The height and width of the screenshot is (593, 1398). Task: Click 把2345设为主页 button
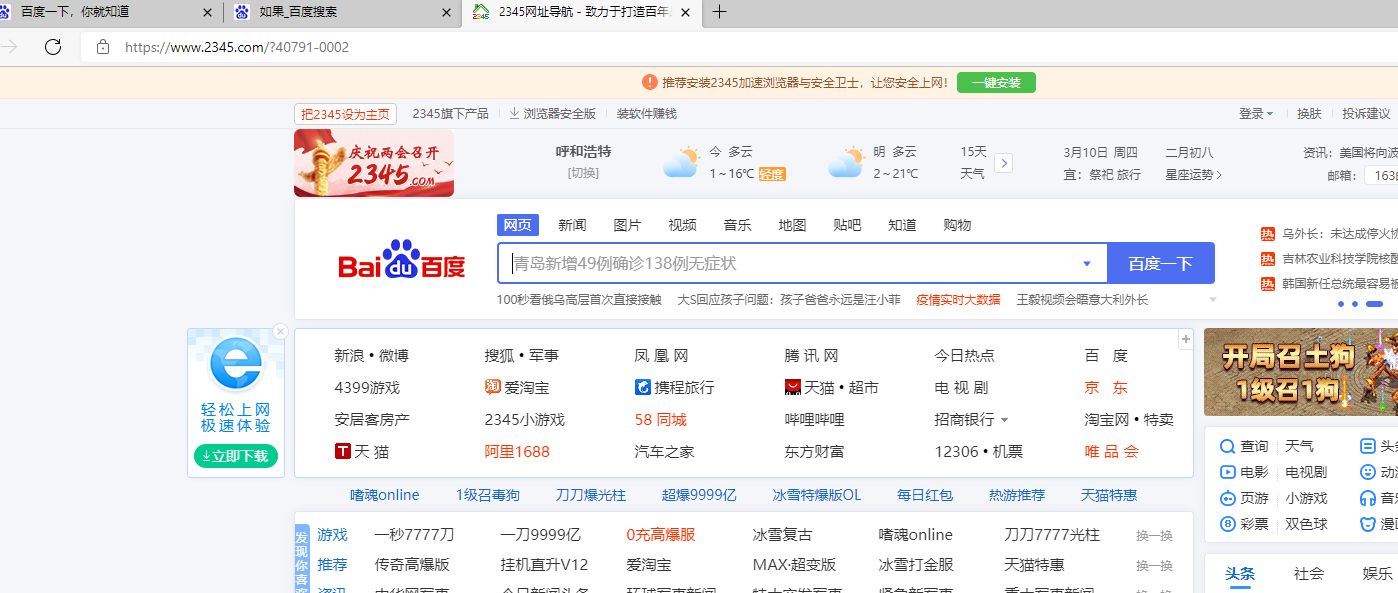[x=346, y=114]
